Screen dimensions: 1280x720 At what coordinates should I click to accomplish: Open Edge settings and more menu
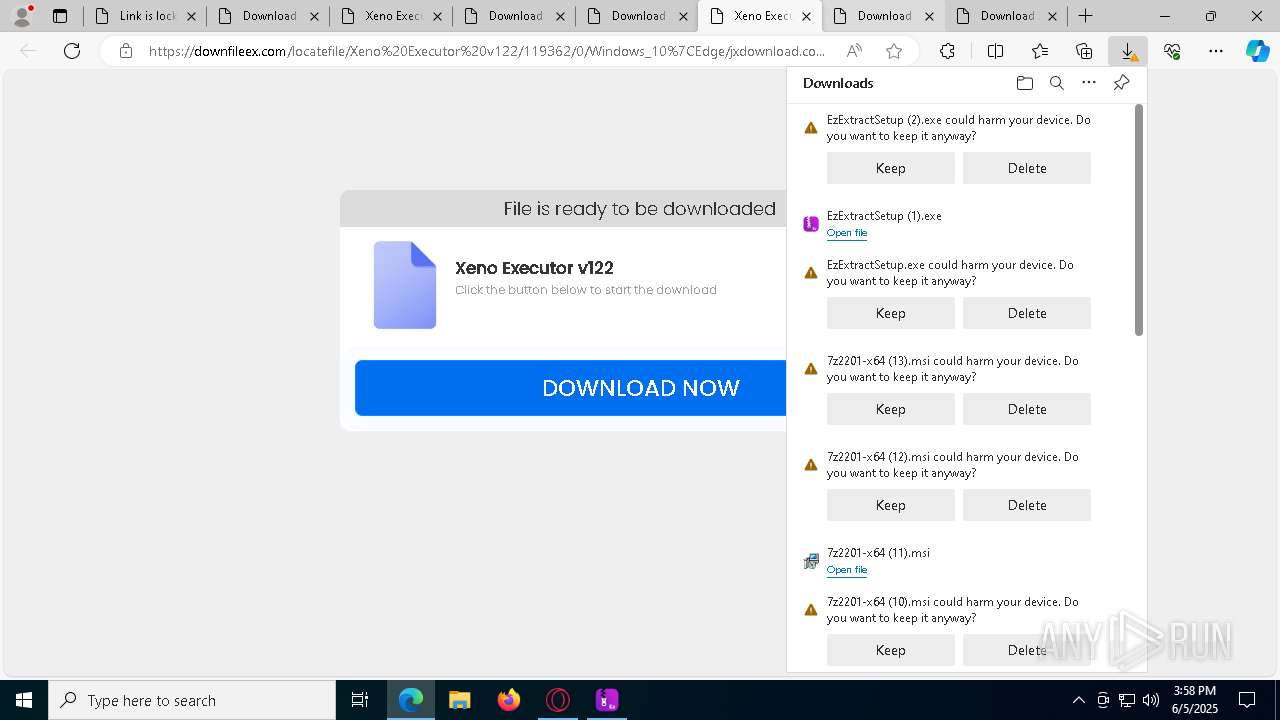click(x=1215, y=51)
